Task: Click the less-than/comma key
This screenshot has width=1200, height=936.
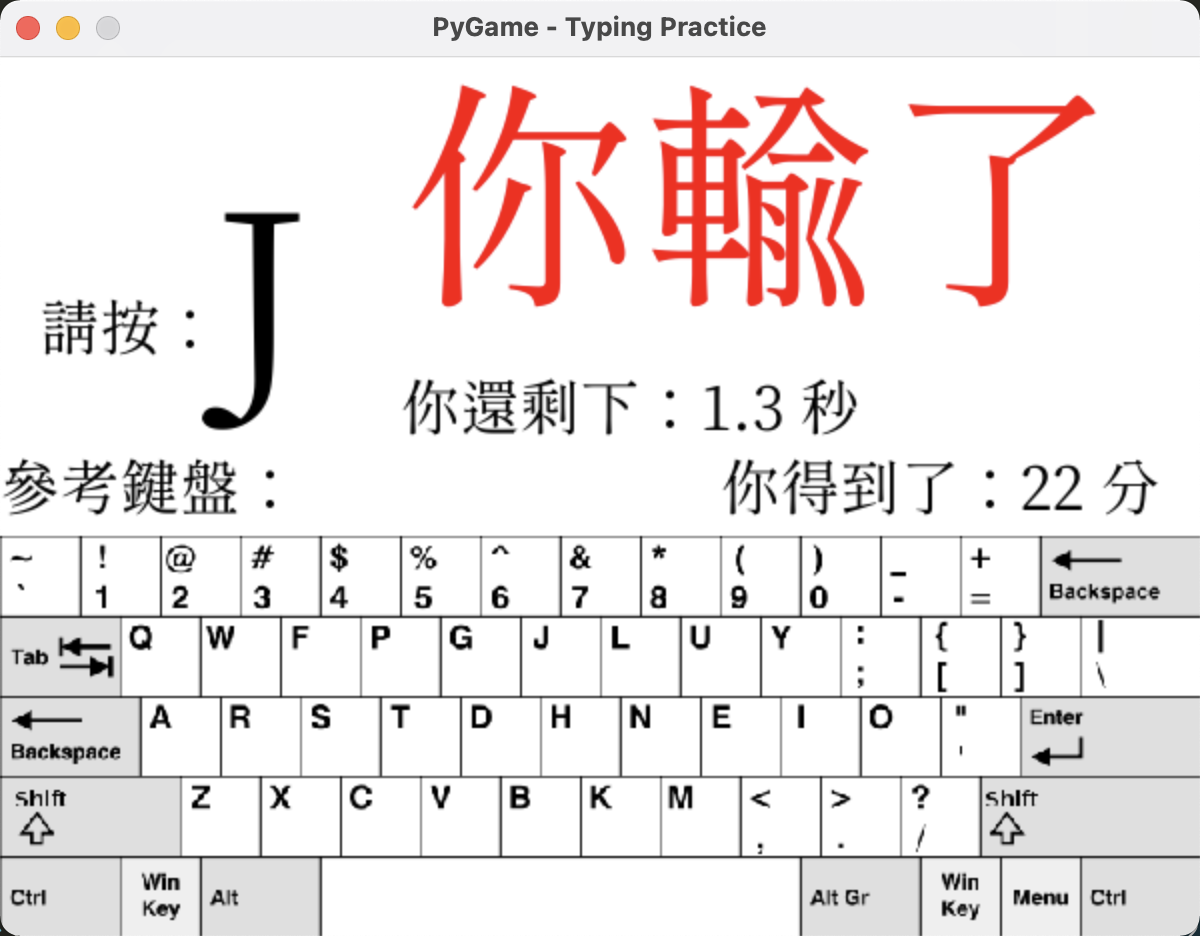Action: click(x=781, y=817)
